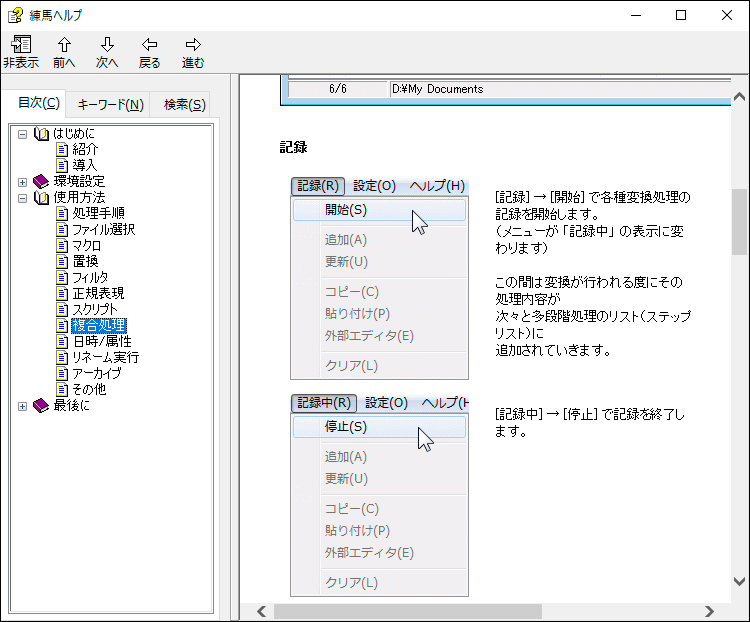Go to previous topic with 前へ

(x=64, y=52)
